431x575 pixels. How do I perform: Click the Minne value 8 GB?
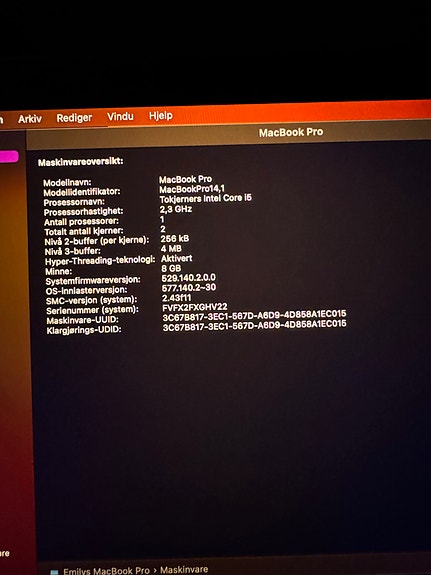[x=171, y=268]
